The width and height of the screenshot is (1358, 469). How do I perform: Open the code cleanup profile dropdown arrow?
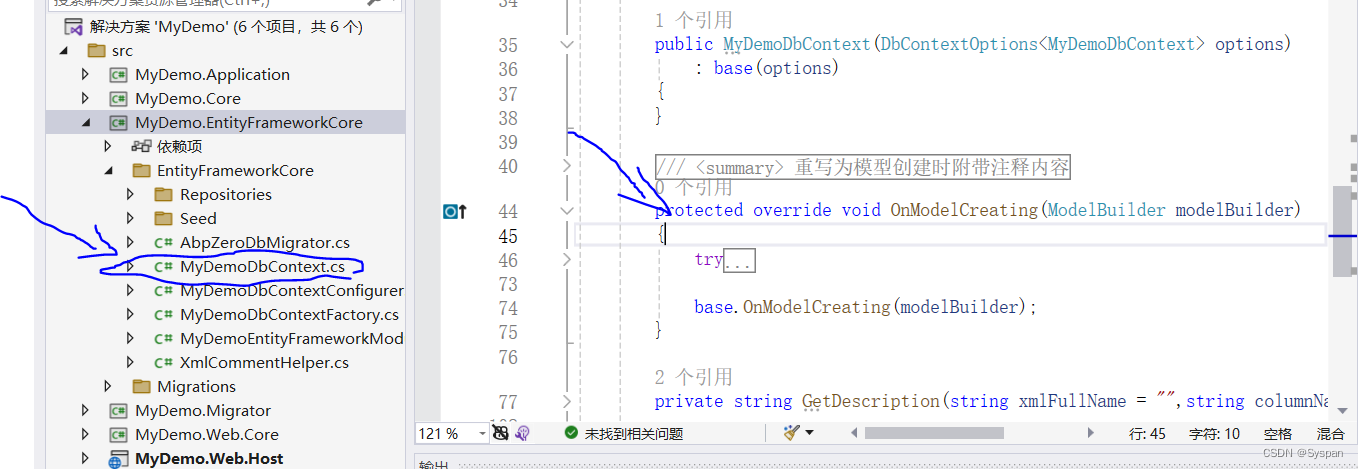809,433
